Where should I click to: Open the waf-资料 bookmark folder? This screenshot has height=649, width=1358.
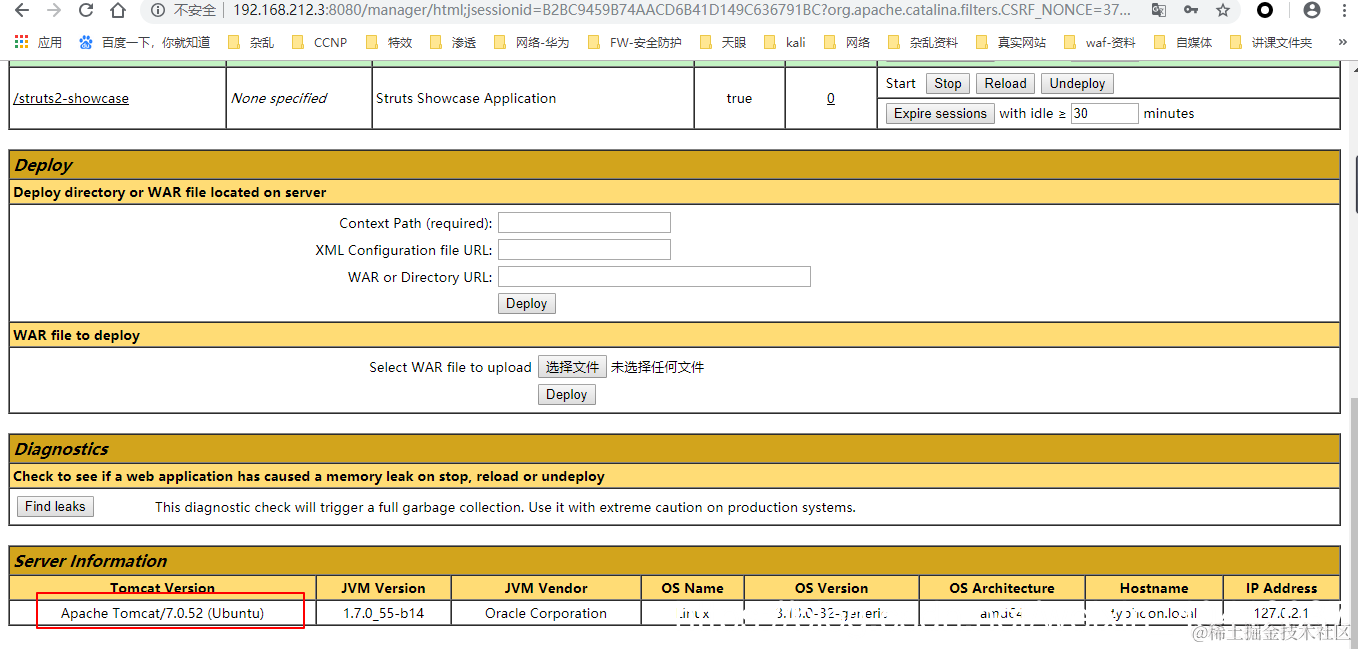(1100, 42)
